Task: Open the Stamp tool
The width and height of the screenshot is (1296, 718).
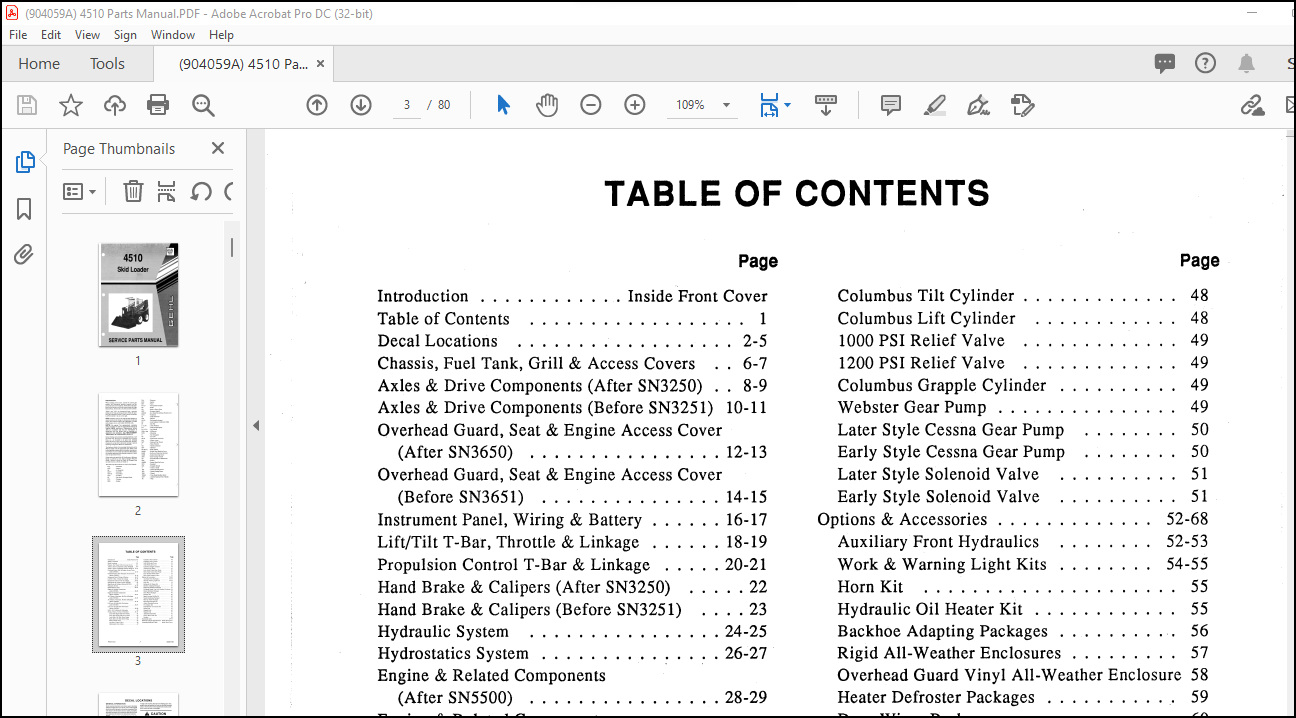Action: [x=1022, y=105]
